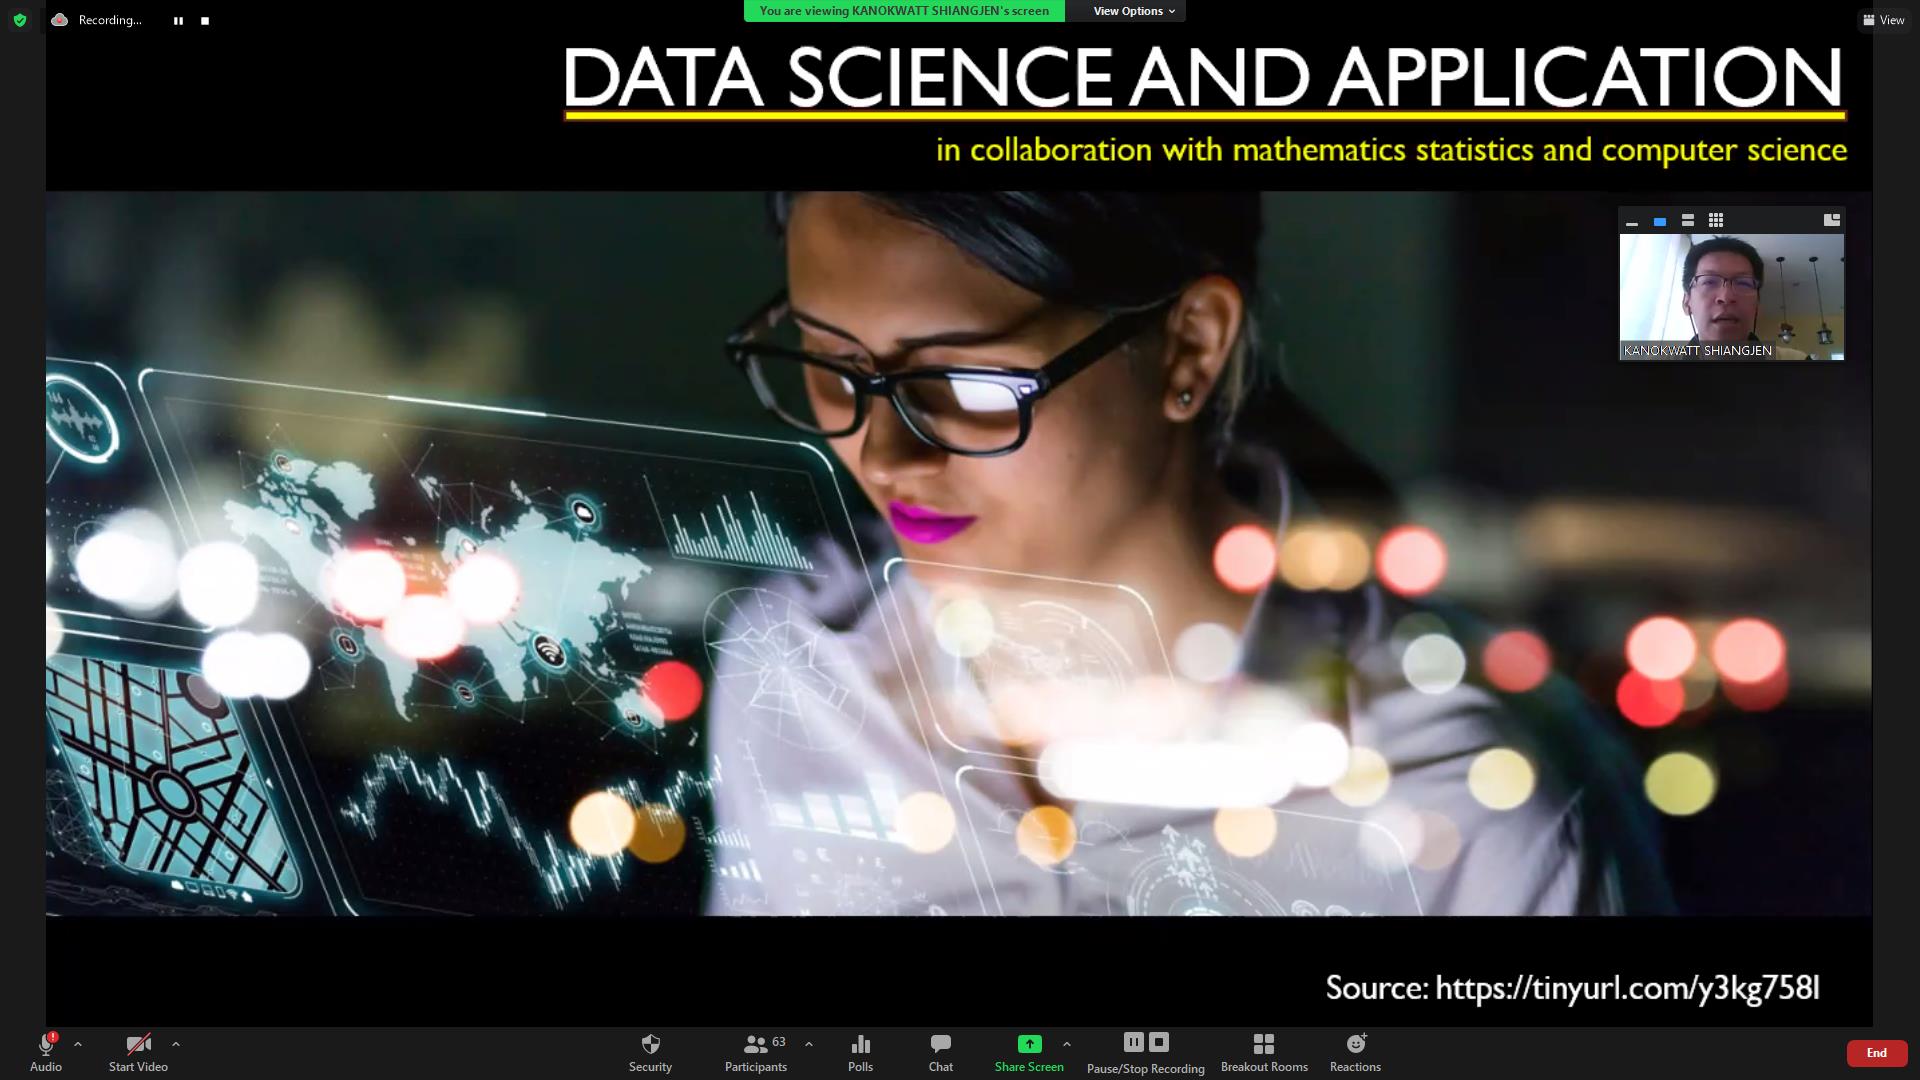The image size is (1920, 1080).
Task: Open the Participants panel
Action: [756, 1053]
